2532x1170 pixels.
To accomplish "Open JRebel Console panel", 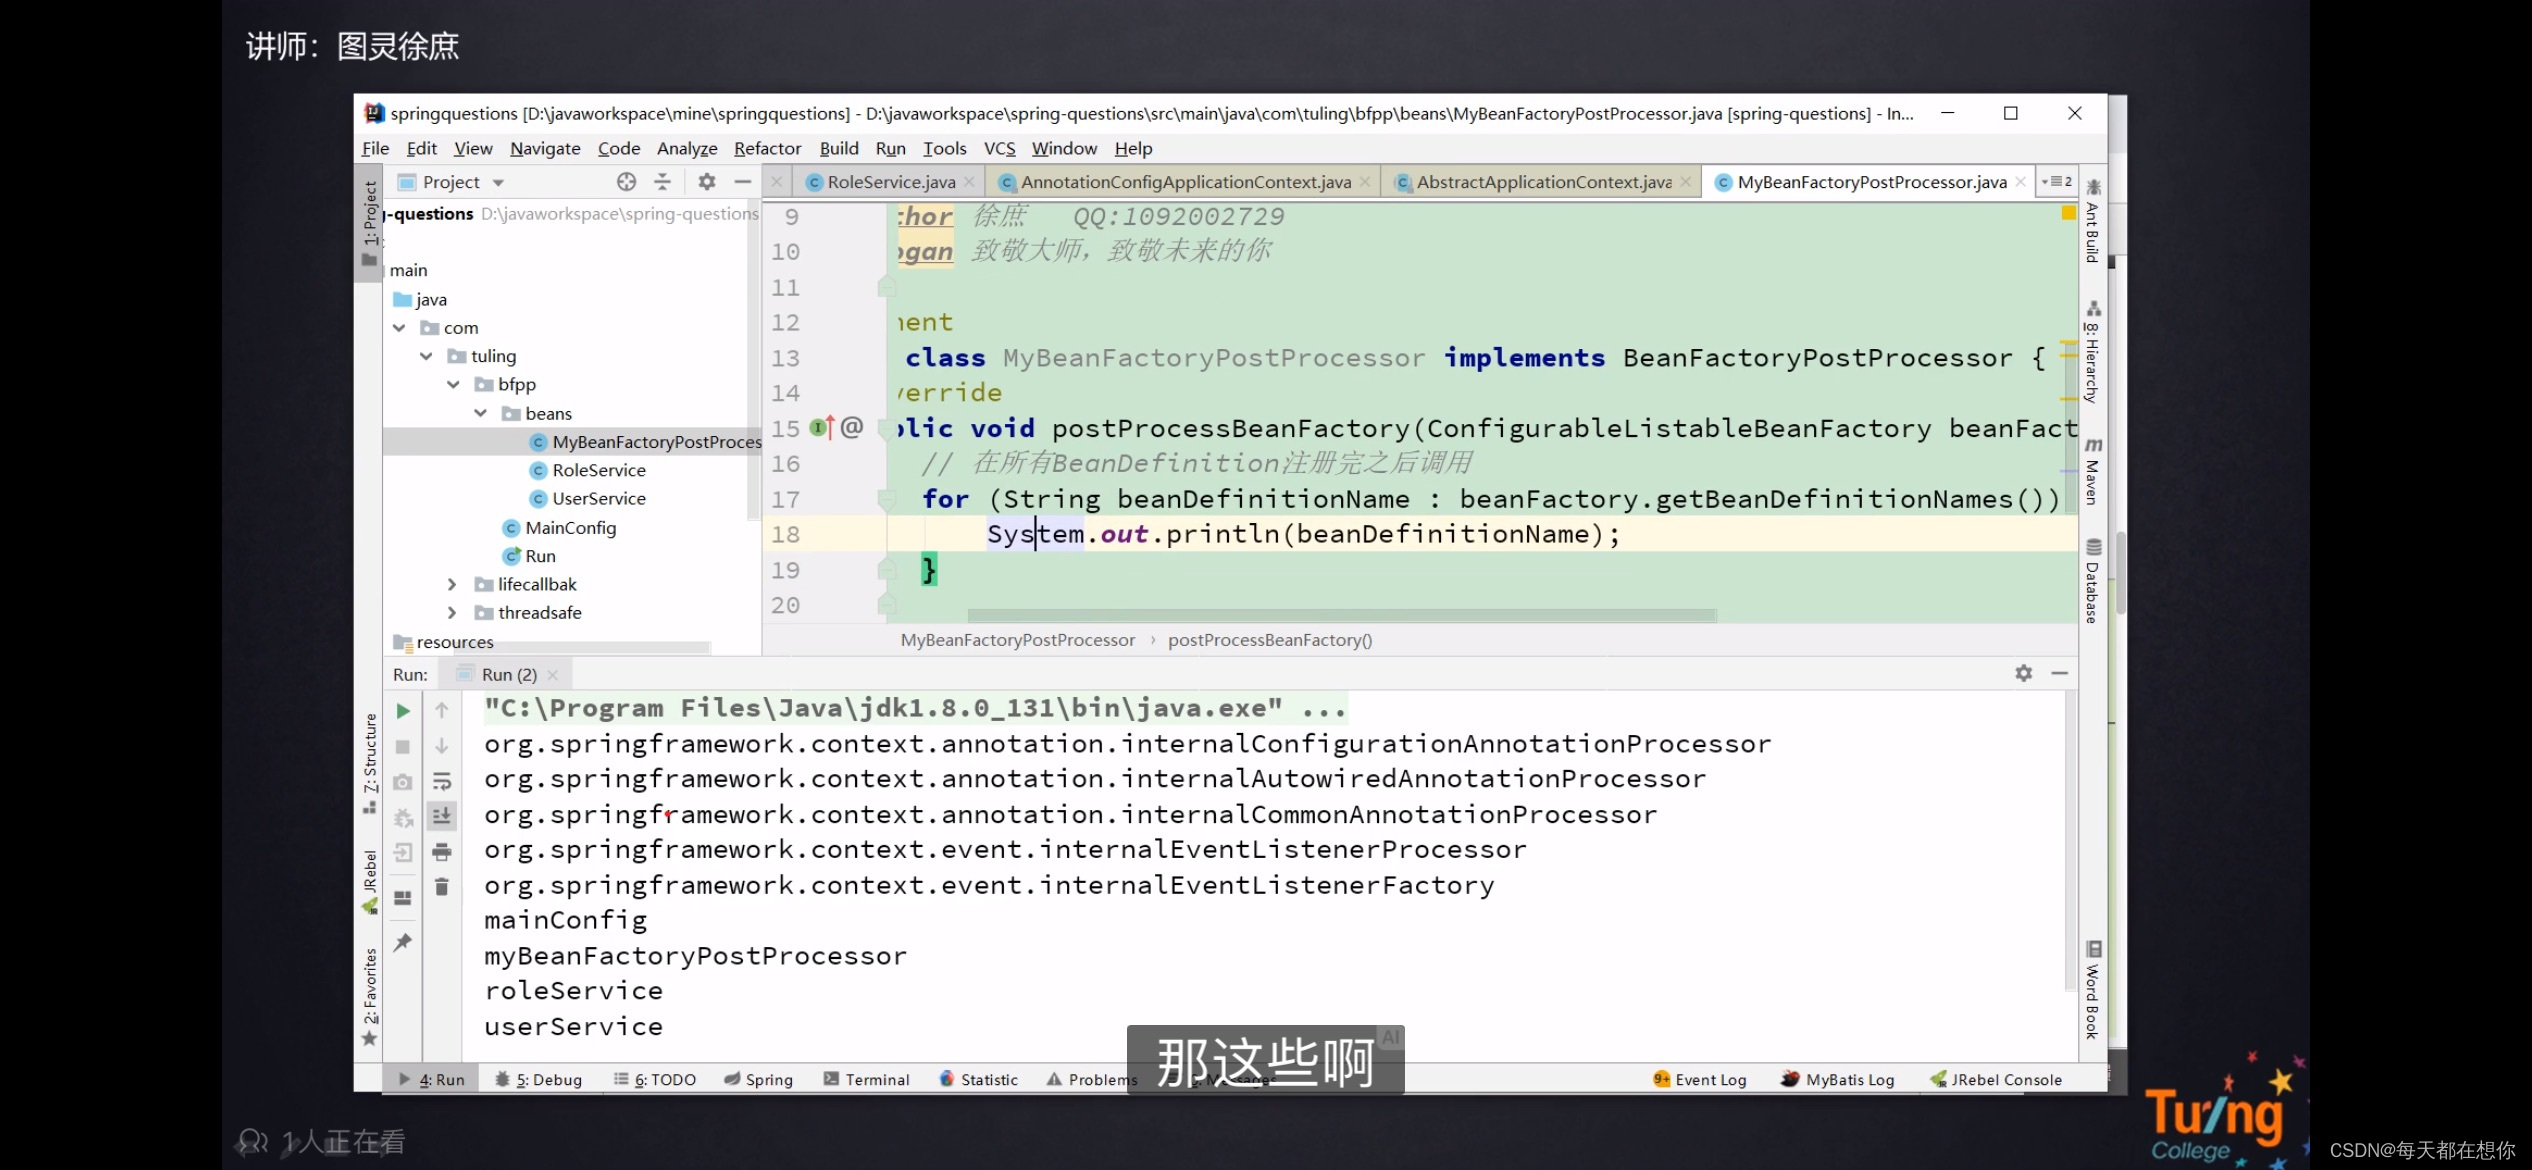I will (x=1996, y=1079).
